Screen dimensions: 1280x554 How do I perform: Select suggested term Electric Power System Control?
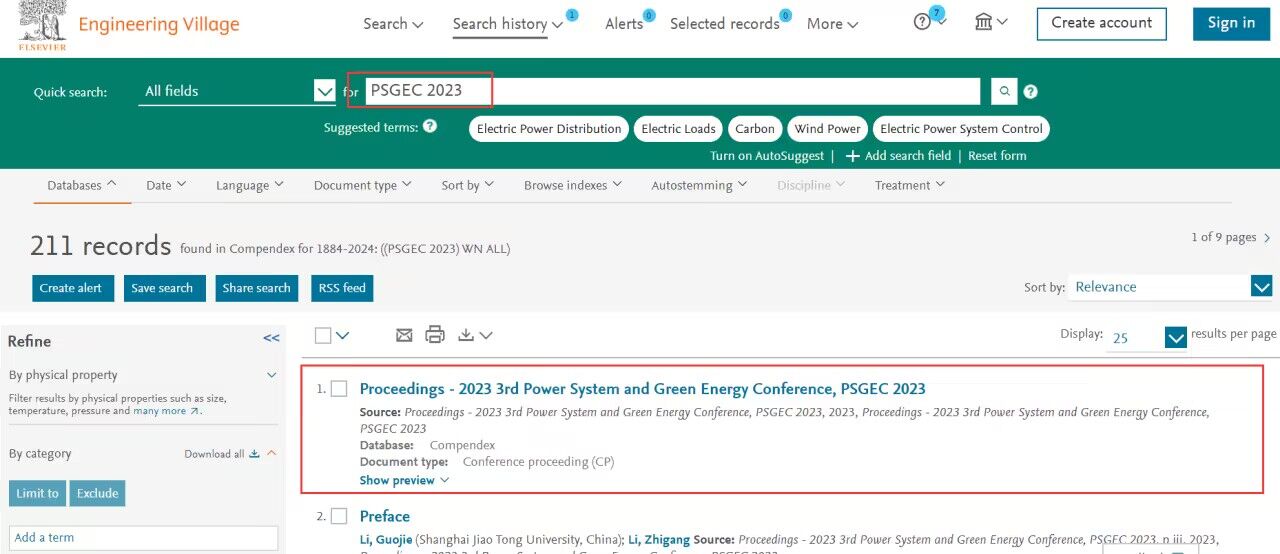pyautogui.click(x=961, y=128)
